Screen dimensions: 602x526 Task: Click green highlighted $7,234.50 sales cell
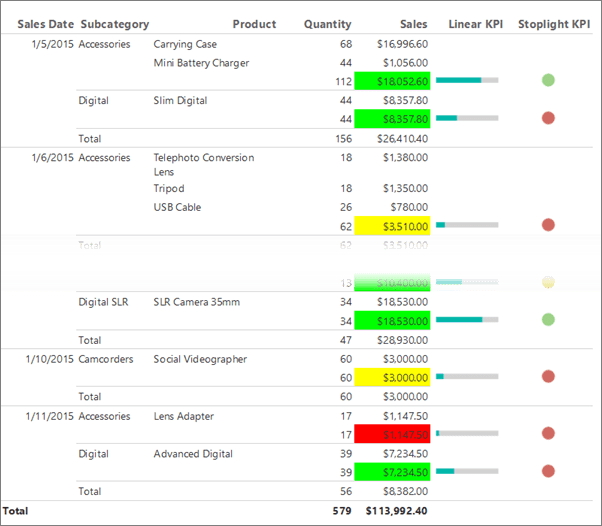point(392,472)
